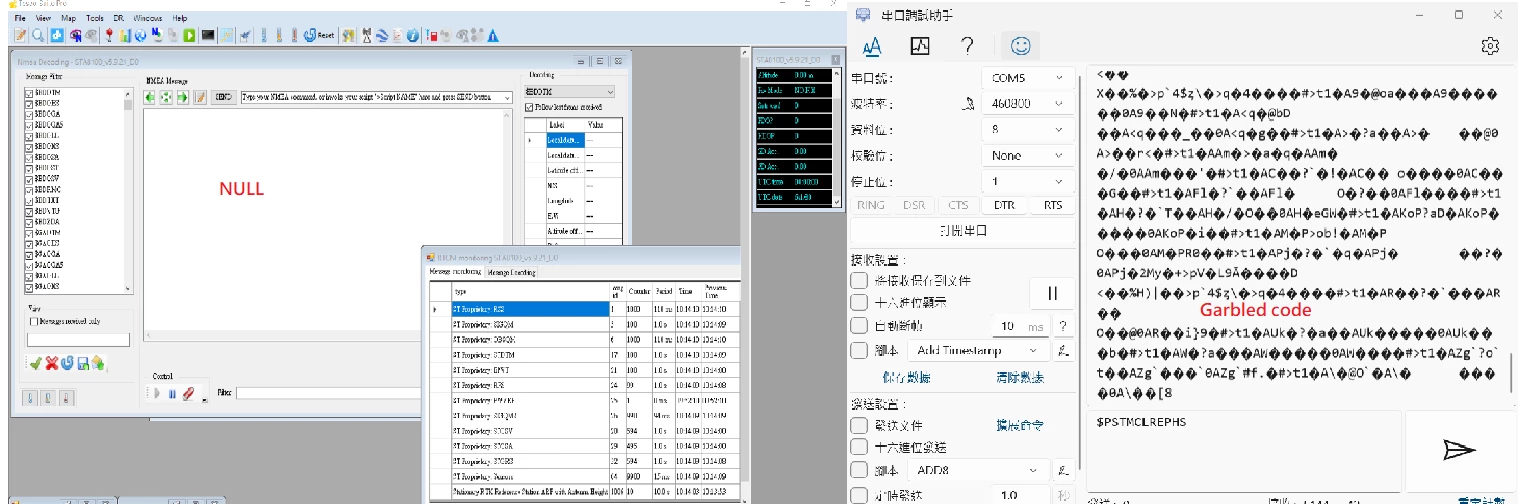The height and width of the screenshot is (504, 1518).
Task: Click the Reset icon in the main toolbar
Action: [x=320, y=35]
